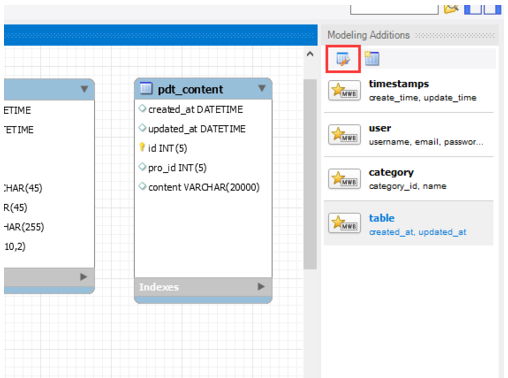The height and width of the screenshot is (378, 508).
Task: Expand the left table's bottom section arrow
Action: click(x=83, y=277)
